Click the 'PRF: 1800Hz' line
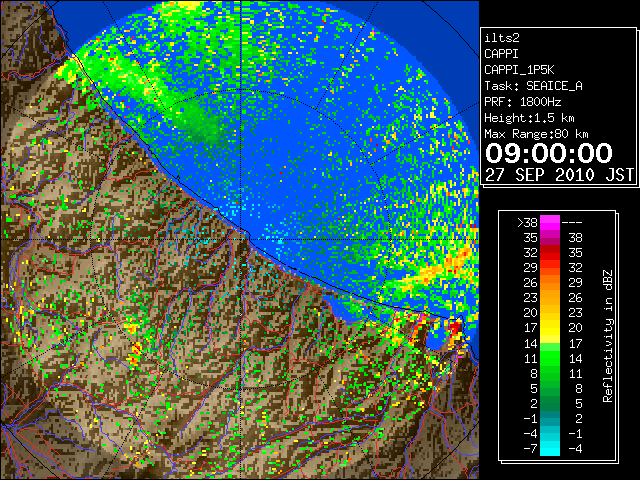Image resolution: width=640 pixels, height=480 pixels. pos(522,102)
